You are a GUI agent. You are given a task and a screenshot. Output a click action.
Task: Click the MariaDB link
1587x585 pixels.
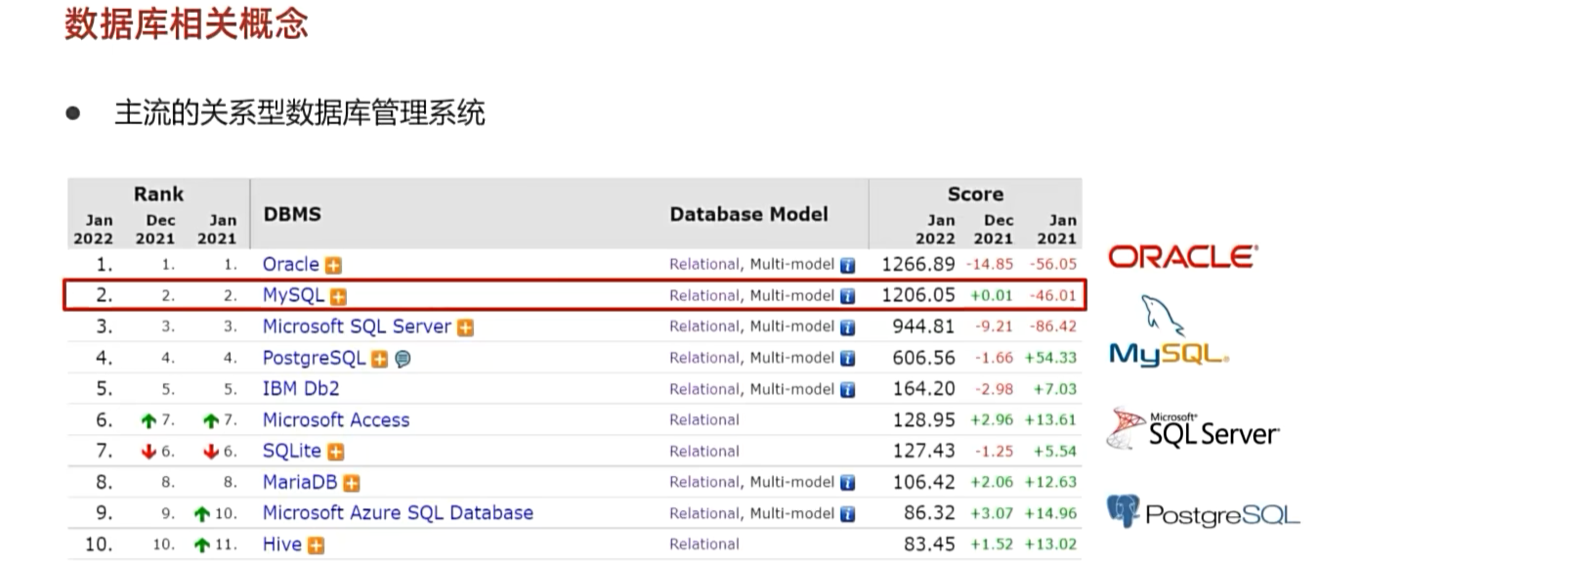coord(300,482)
